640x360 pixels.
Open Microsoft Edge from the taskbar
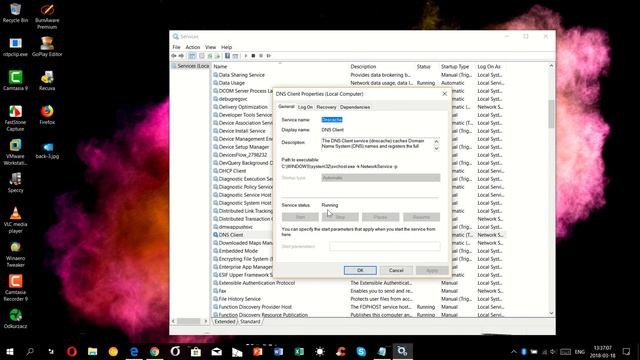point(134,351)
